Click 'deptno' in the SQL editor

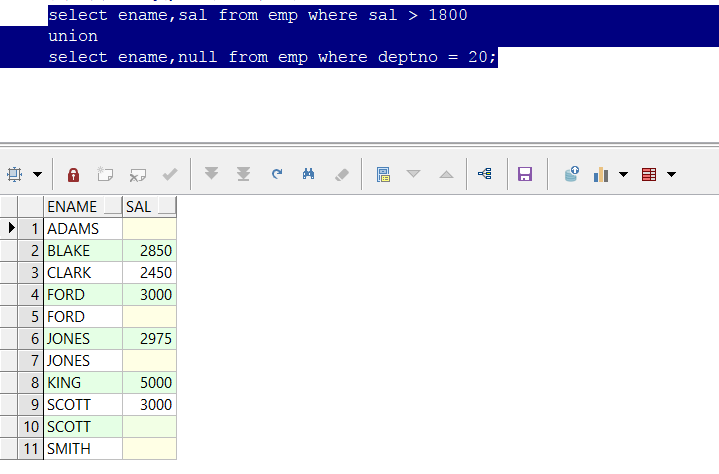(408, 57)
